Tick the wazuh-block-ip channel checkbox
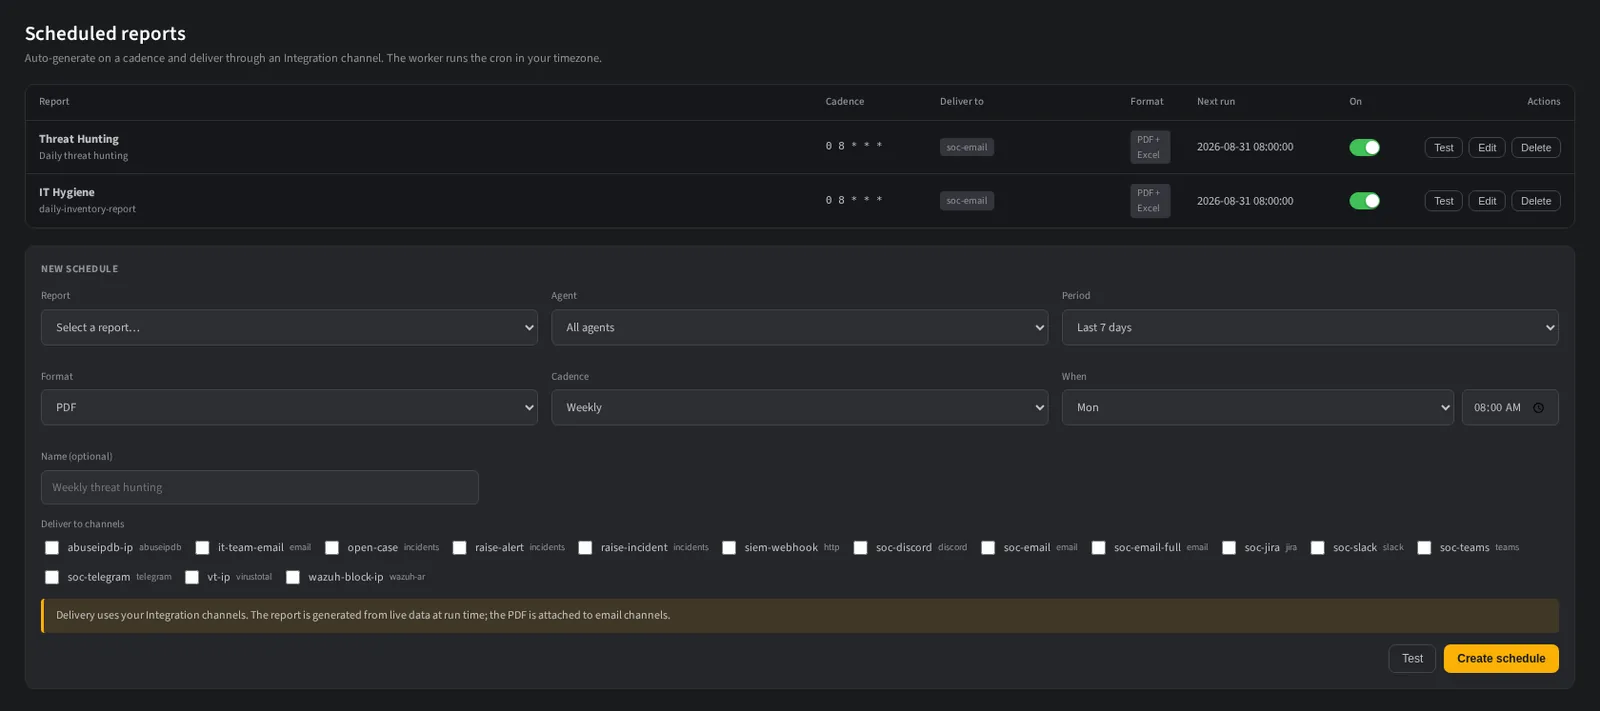 [x=293, y=577]
